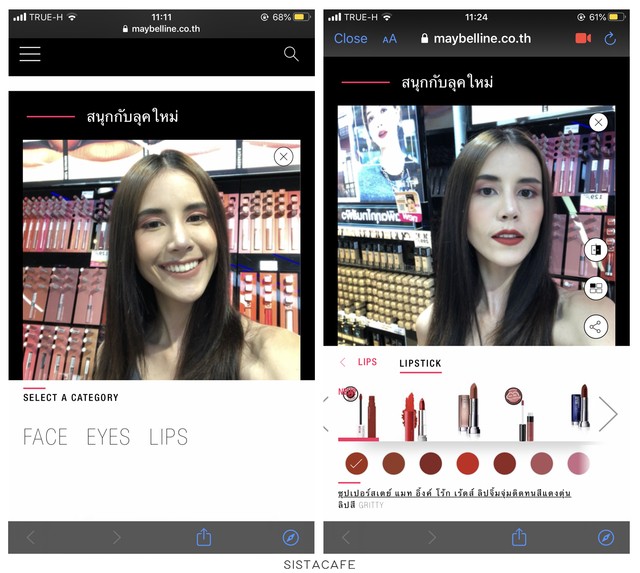Tap the back arrow in left Safari toolbar
Screen dimensions: 640x573
click(x=31, y=537)
